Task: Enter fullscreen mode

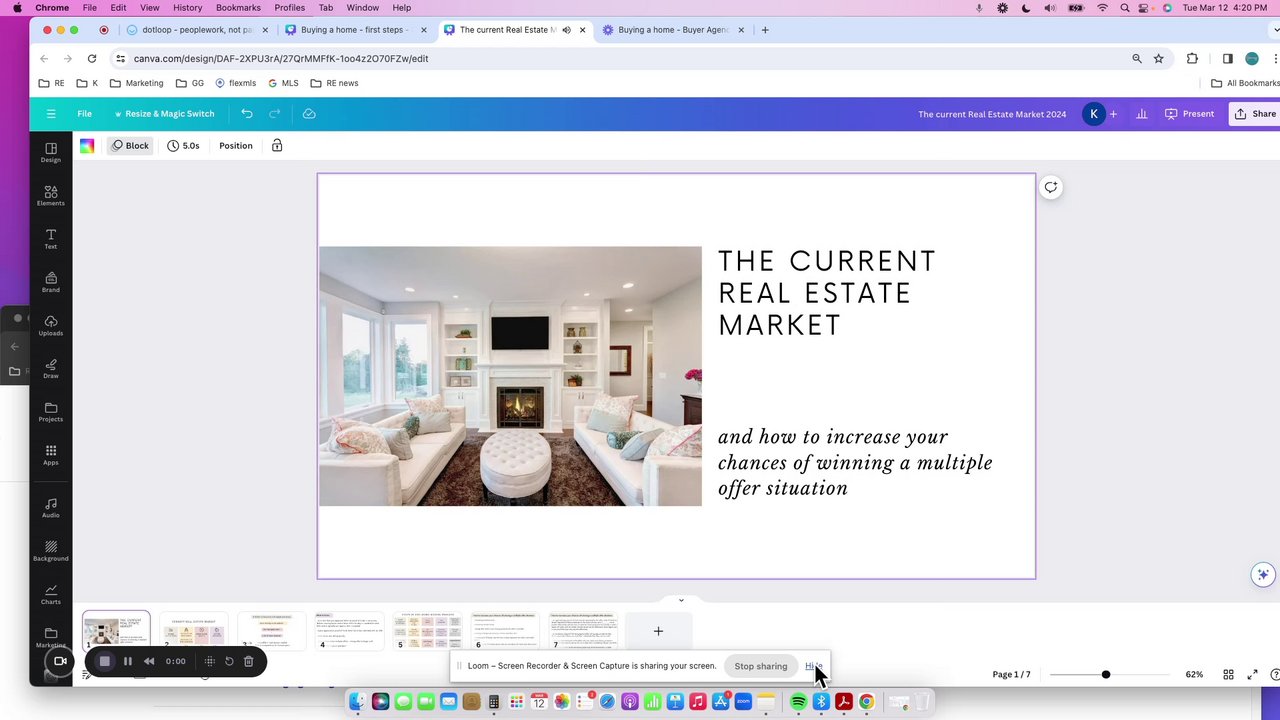Action: tap(1252, 674)
